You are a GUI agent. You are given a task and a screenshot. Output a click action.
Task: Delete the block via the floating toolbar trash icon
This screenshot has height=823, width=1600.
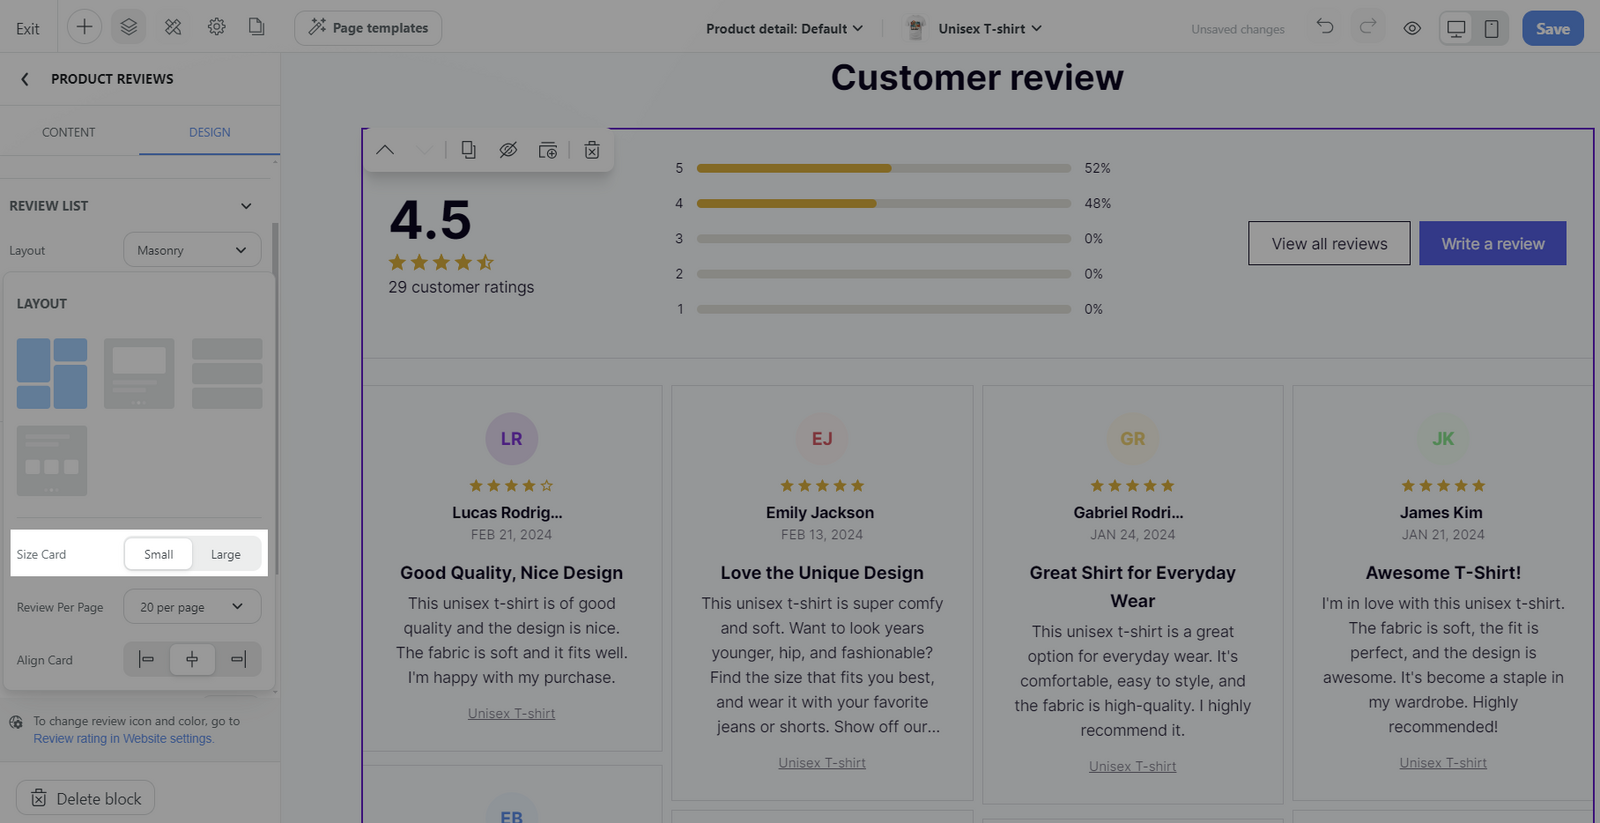592,150
